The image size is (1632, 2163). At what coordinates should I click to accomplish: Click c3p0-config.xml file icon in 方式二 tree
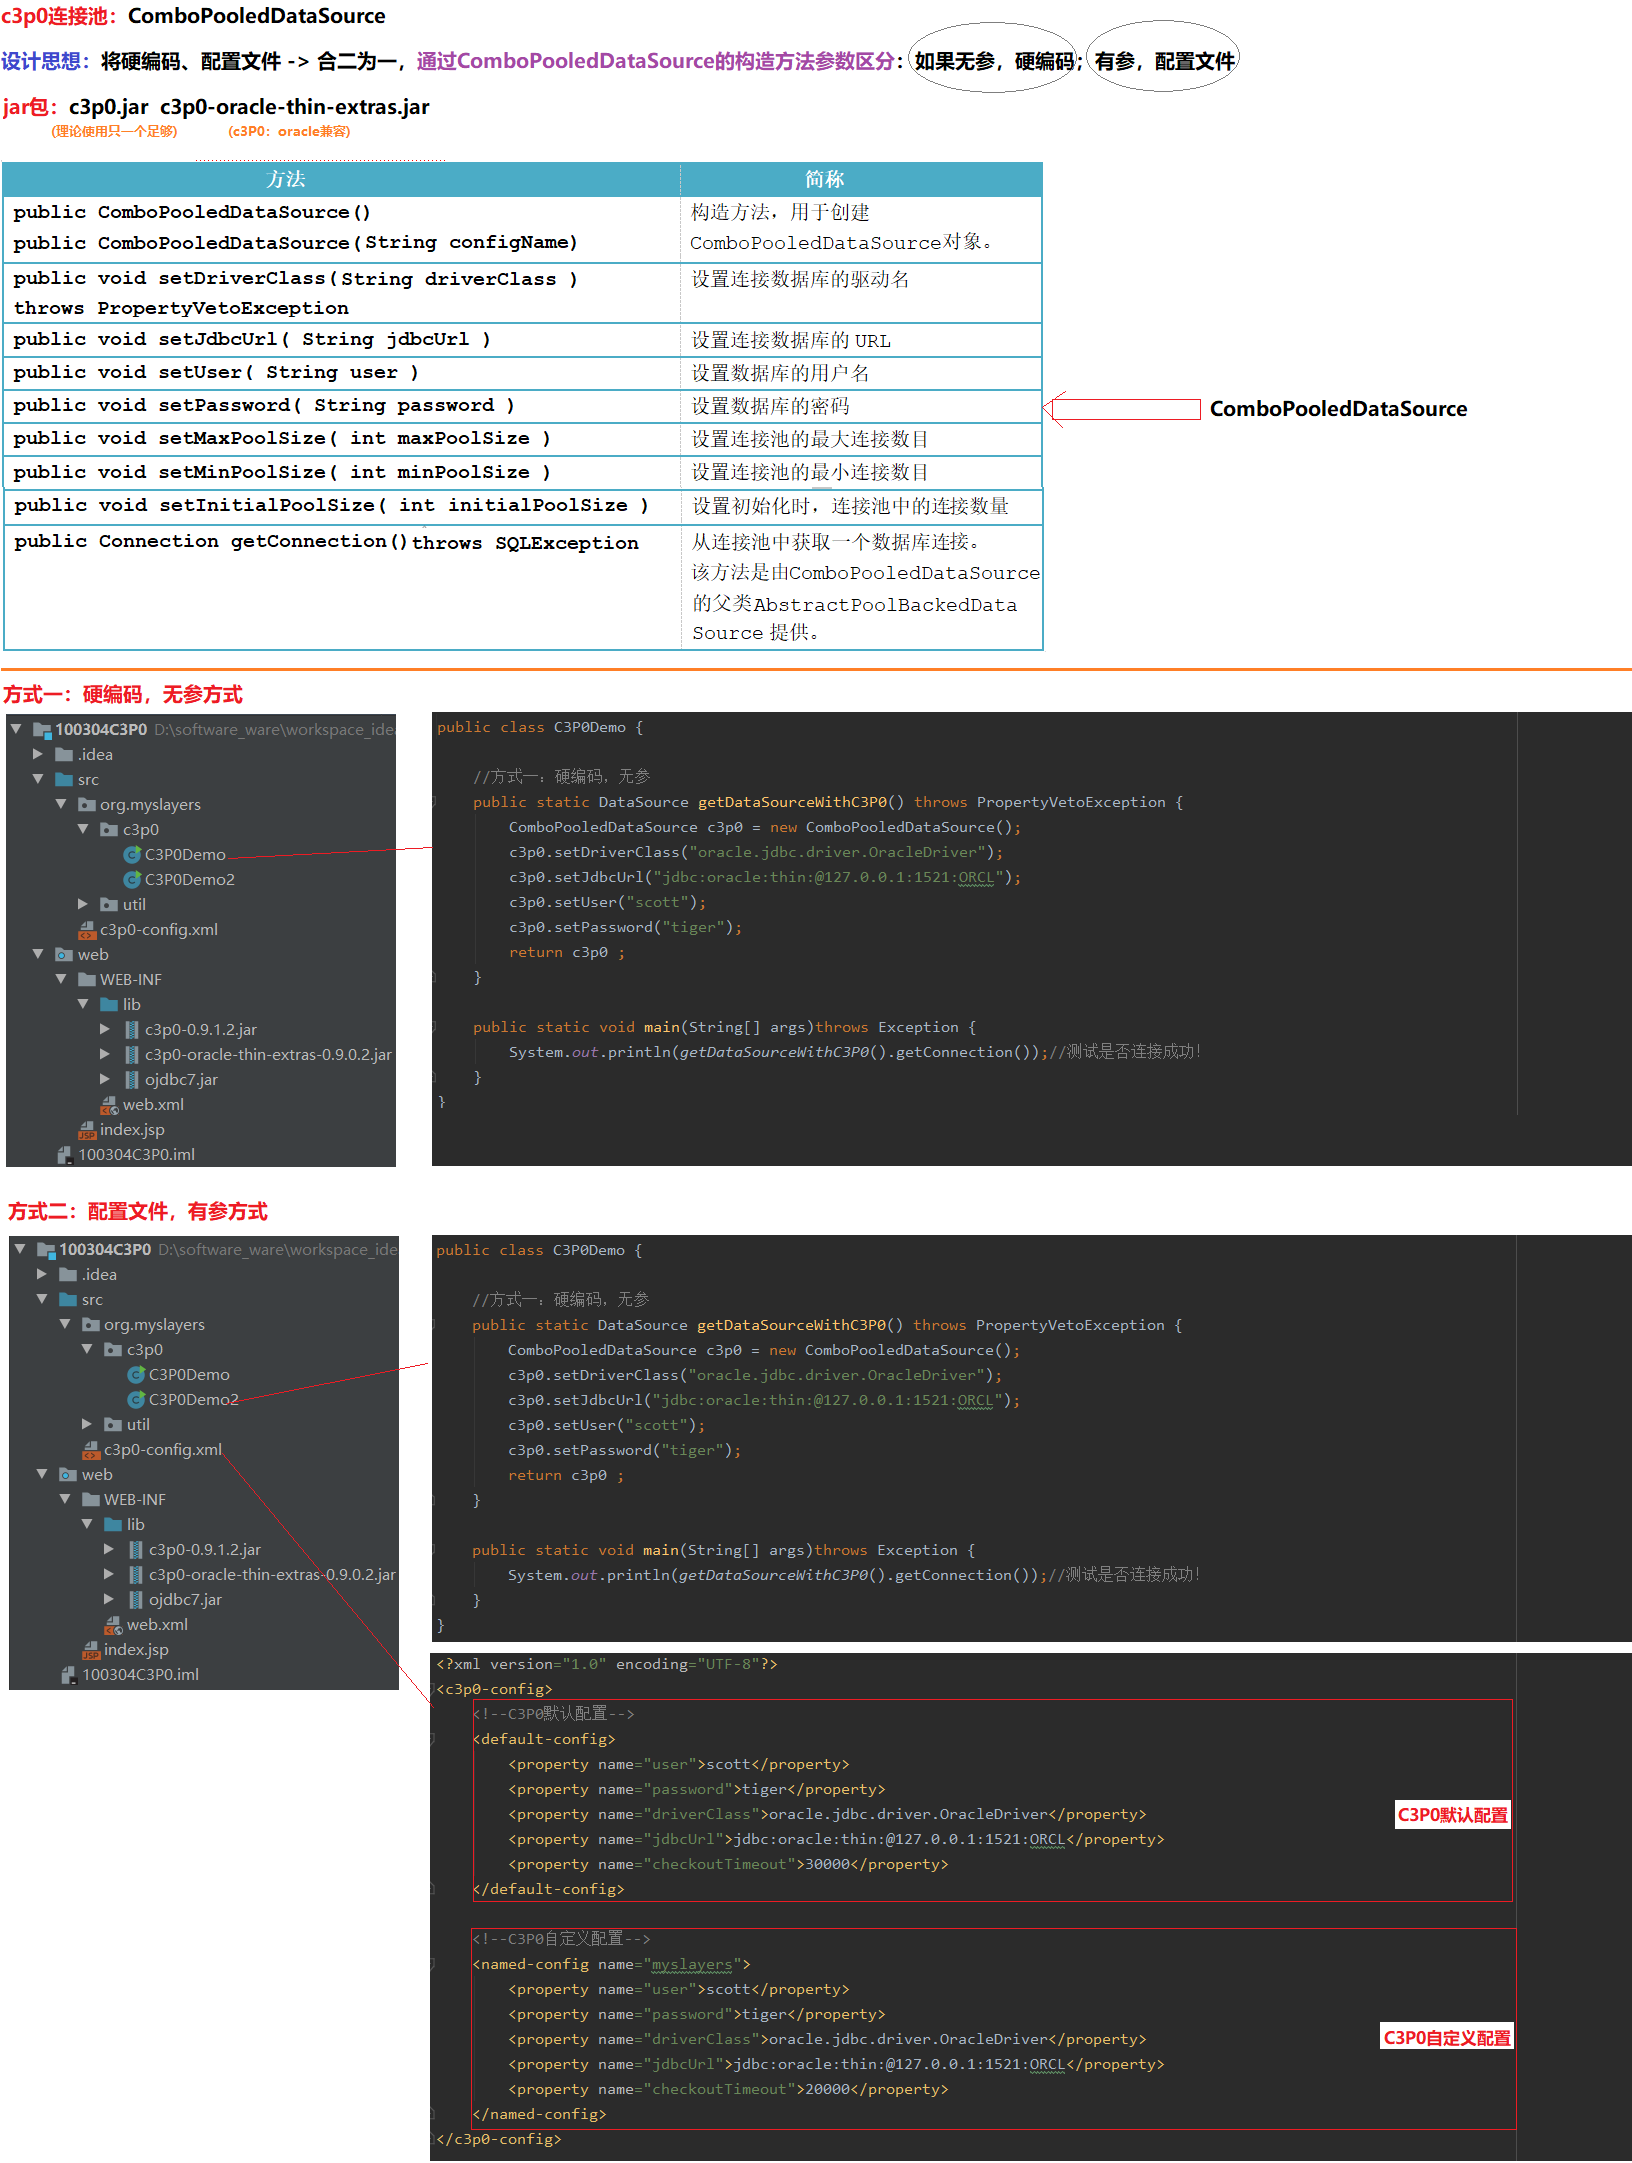[x=91, y=1450]
